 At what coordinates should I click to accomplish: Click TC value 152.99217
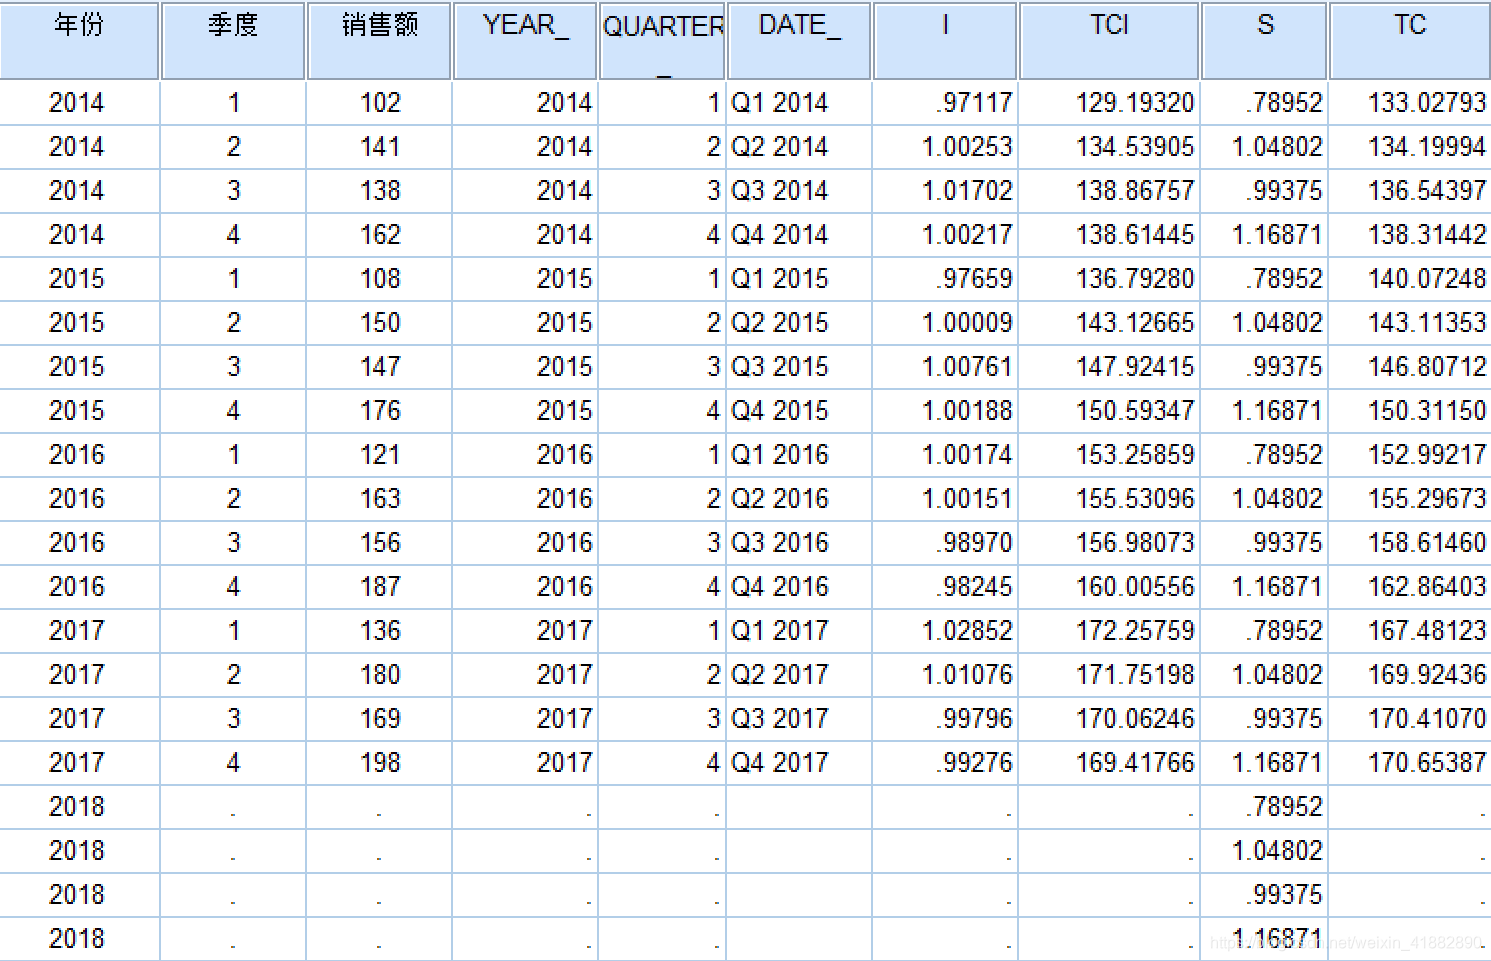pos(1410,455)
